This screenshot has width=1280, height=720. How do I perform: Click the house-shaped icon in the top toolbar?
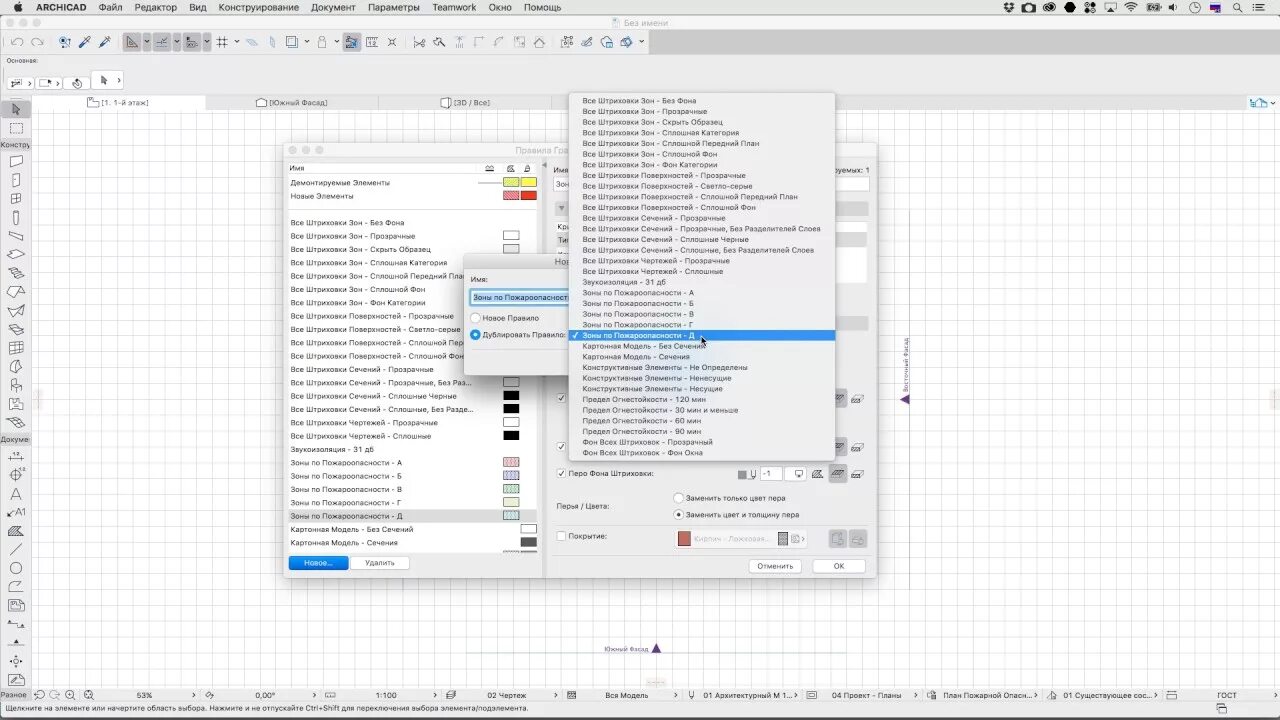click(x=540, y=42)
